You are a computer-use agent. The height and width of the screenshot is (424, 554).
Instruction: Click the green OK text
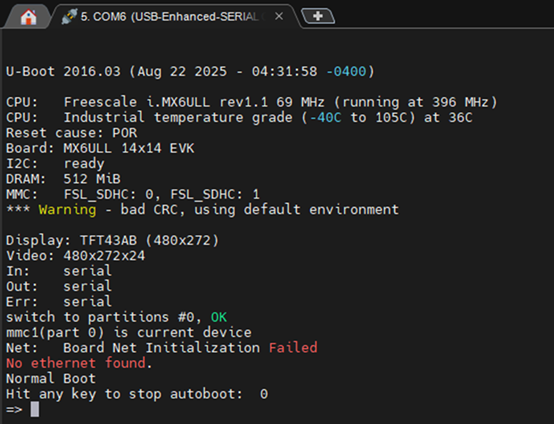click(x=219, y=317)
